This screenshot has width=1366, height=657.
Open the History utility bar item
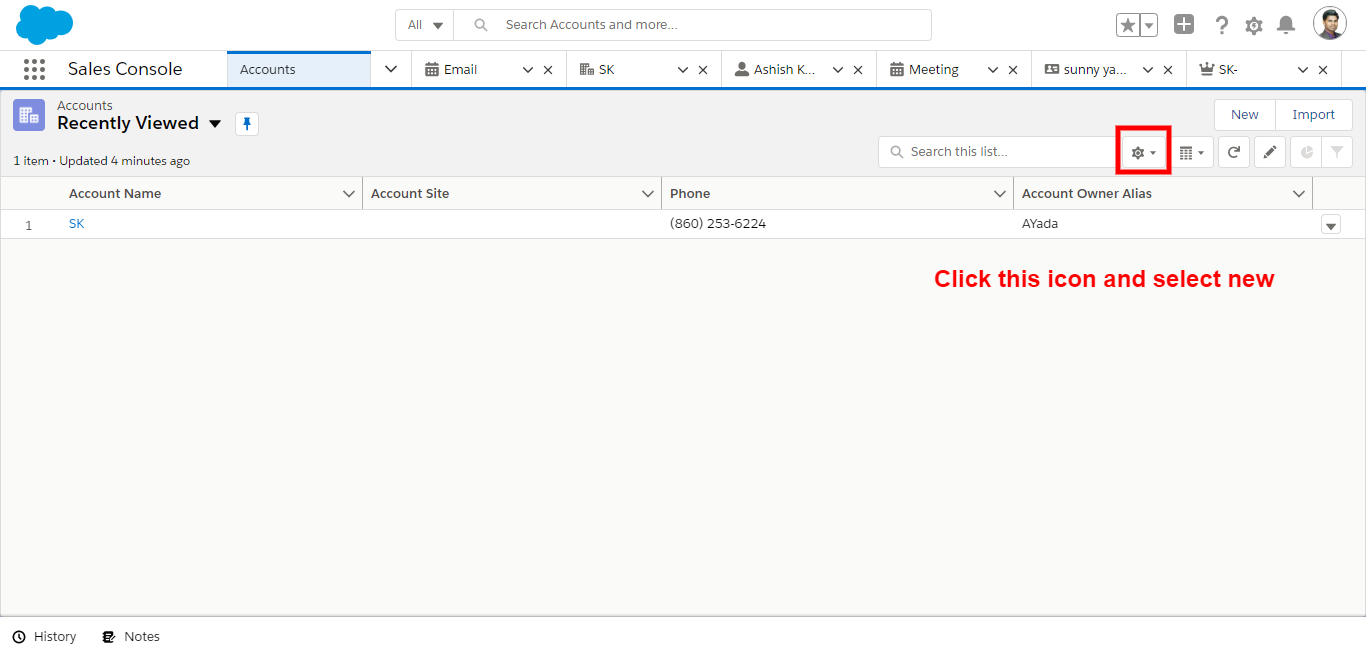[x=45, y=637]
